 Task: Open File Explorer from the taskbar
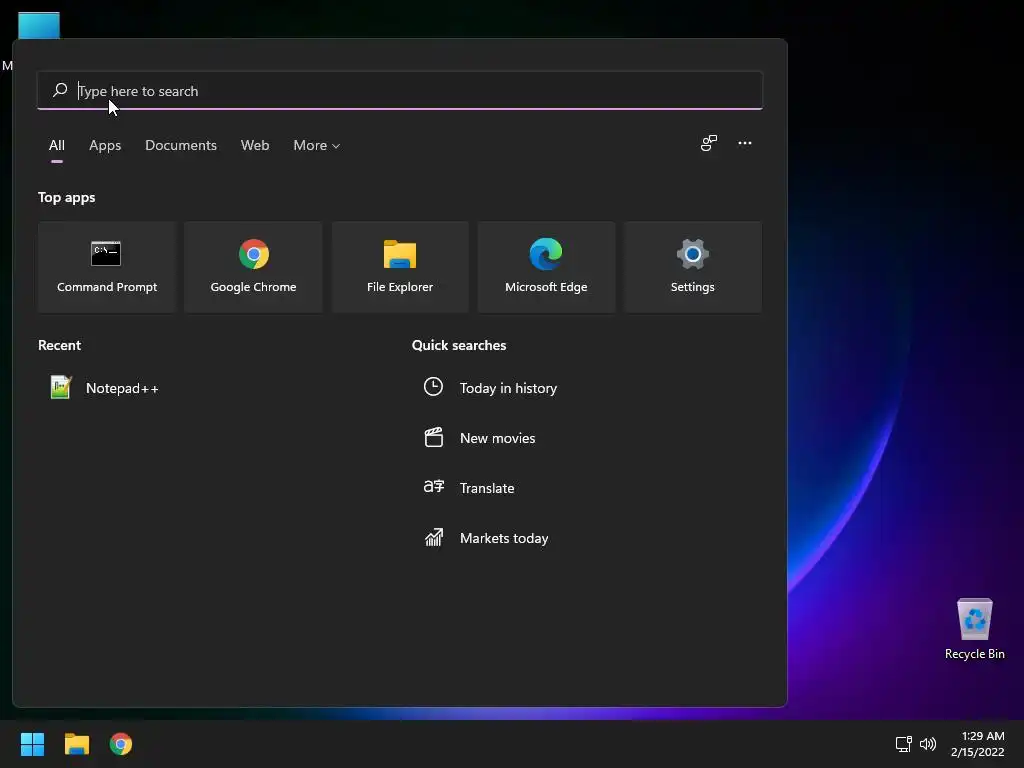click(x=76, y=744)
